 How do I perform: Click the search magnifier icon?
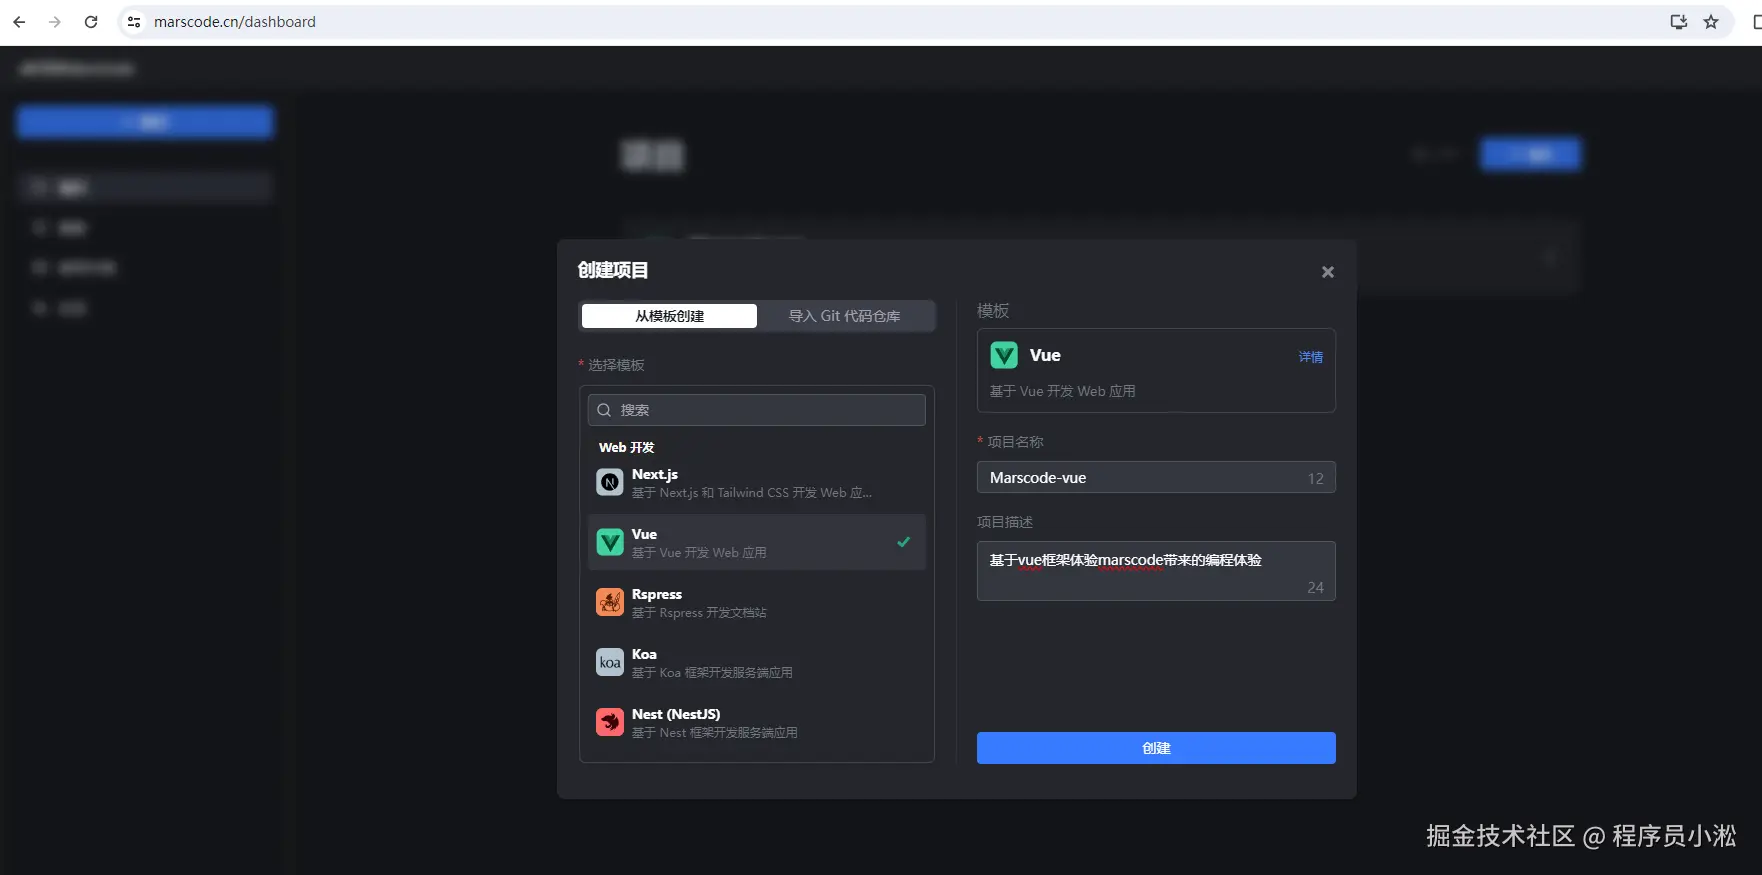pos(604,410)
